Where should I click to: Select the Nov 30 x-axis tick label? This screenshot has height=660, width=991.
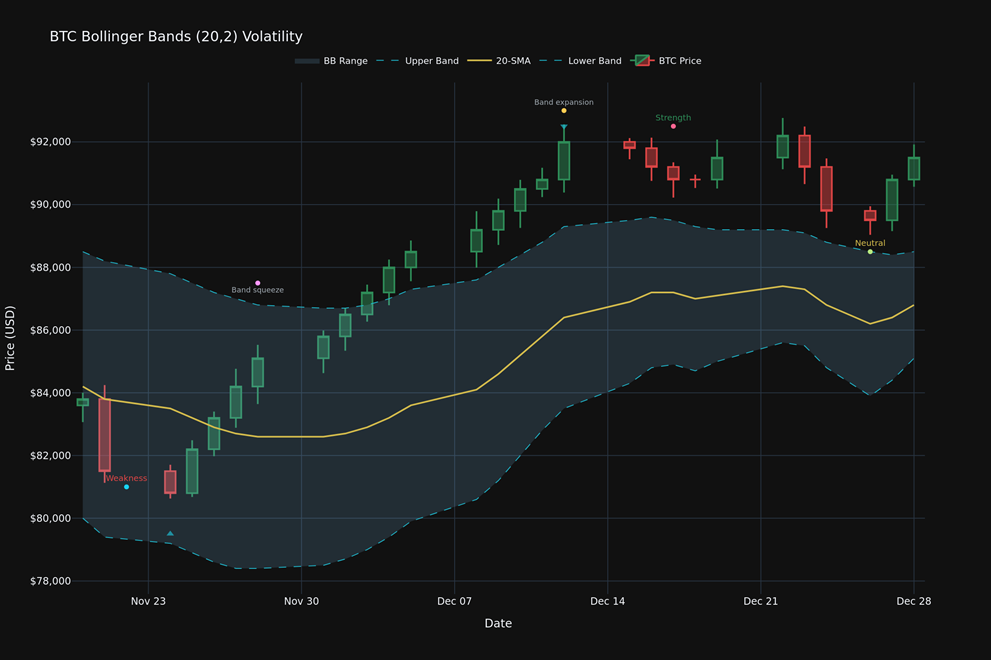[x=301, y=602]
